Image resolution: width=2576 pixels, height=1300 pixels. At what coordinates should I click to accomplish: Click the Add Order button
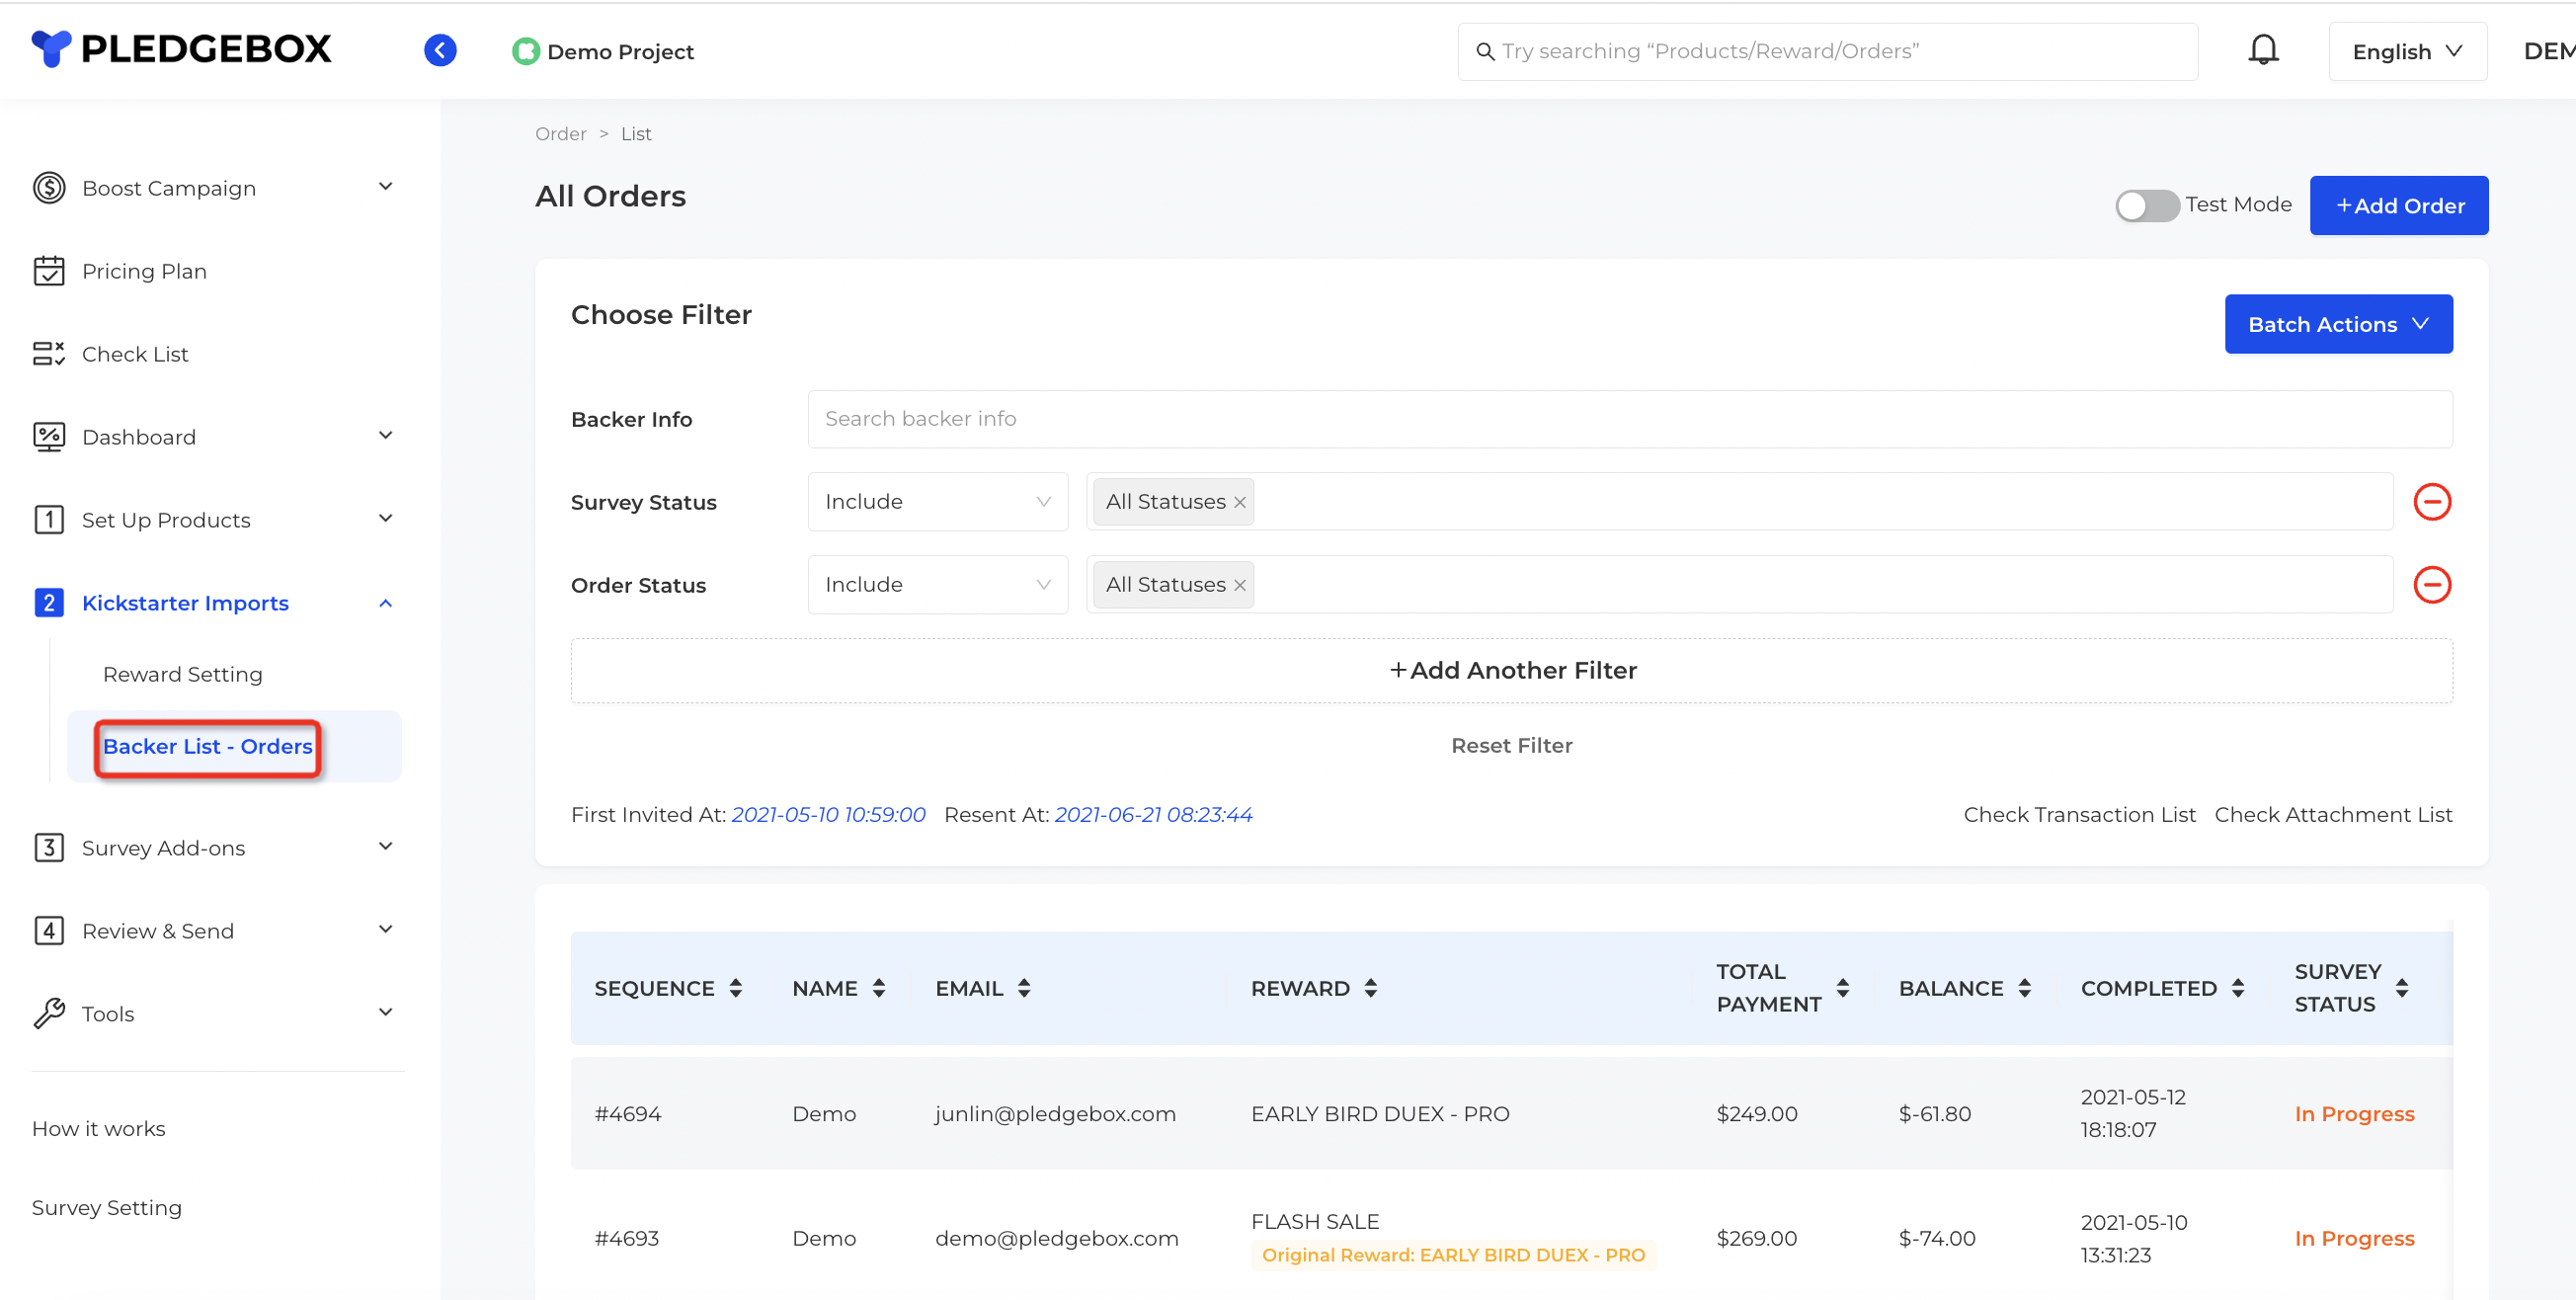click(2399, 205)
